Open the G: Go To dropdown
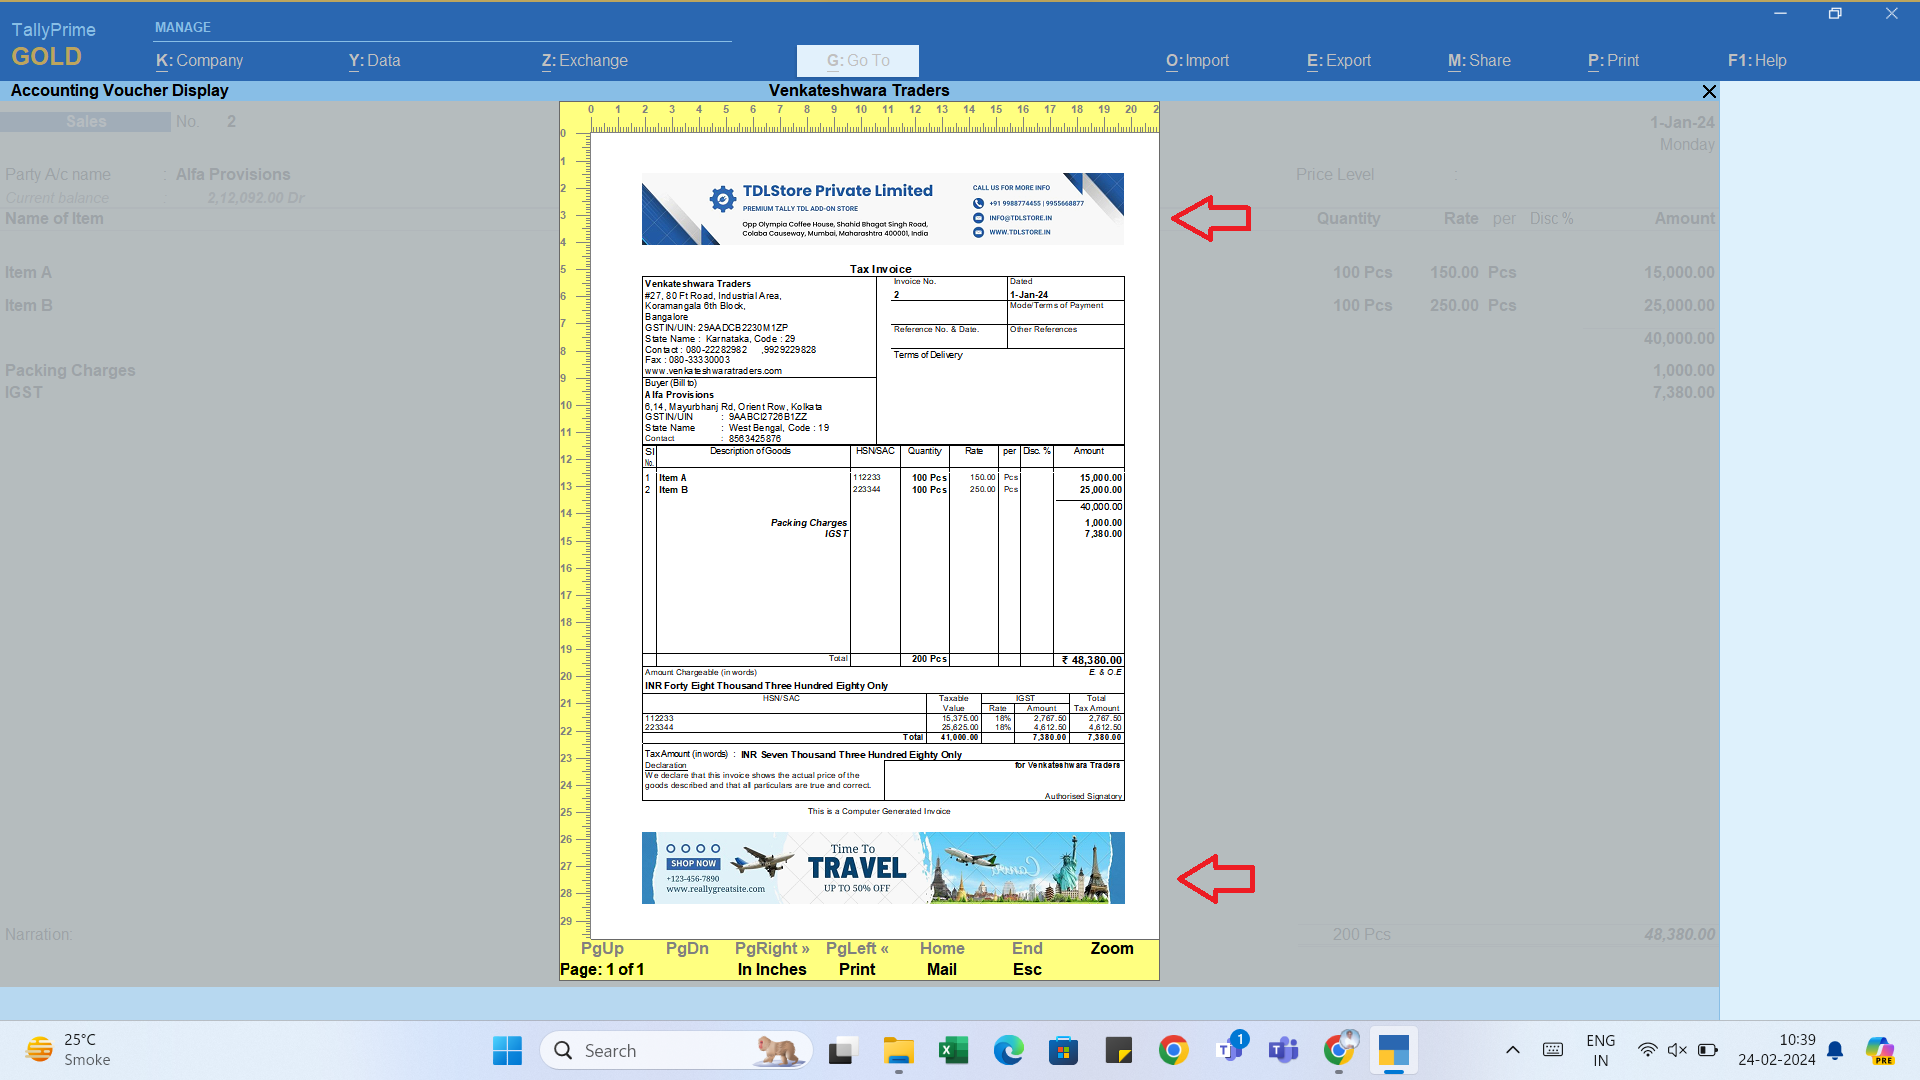Screen dimensions: 1920x1080 click(857, 60)
